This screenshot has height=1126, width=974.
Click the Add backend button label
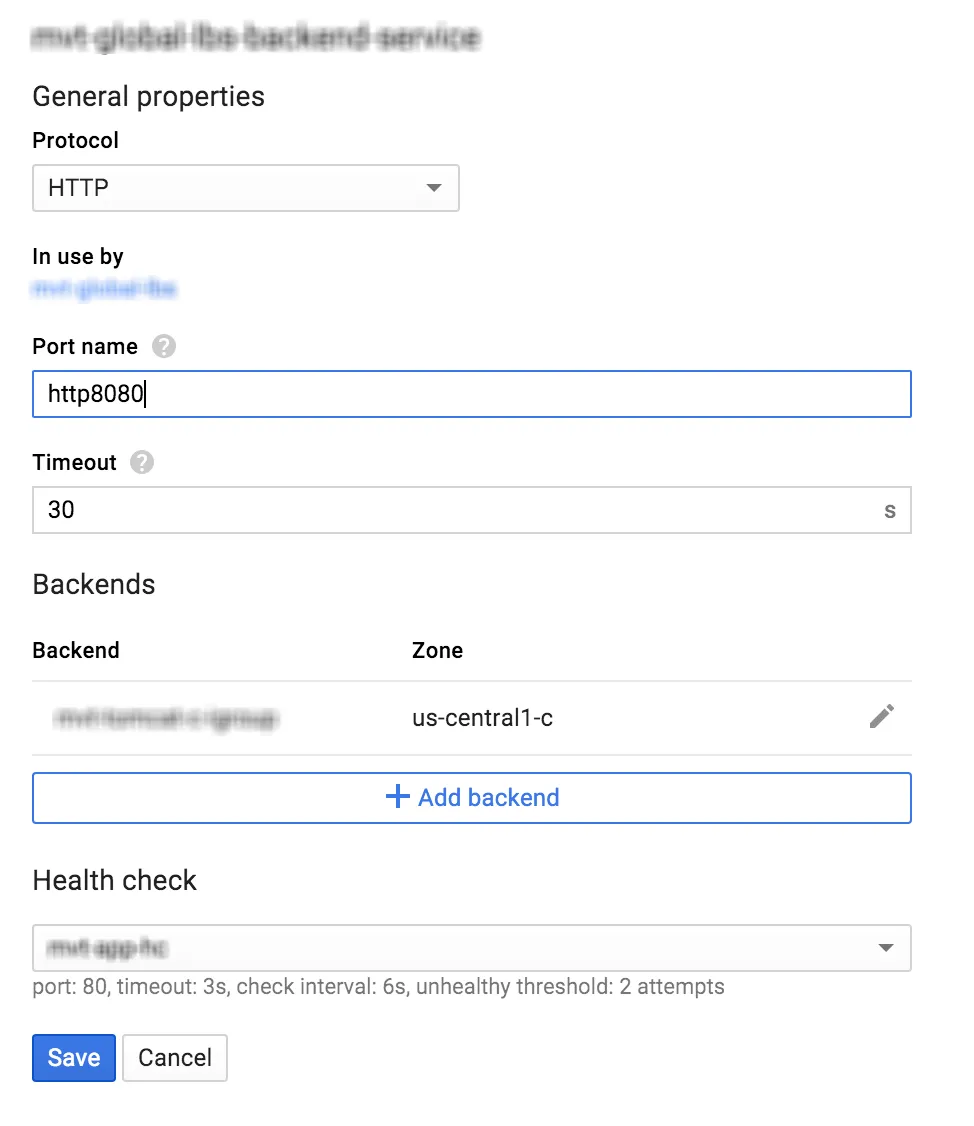point(488,797)
